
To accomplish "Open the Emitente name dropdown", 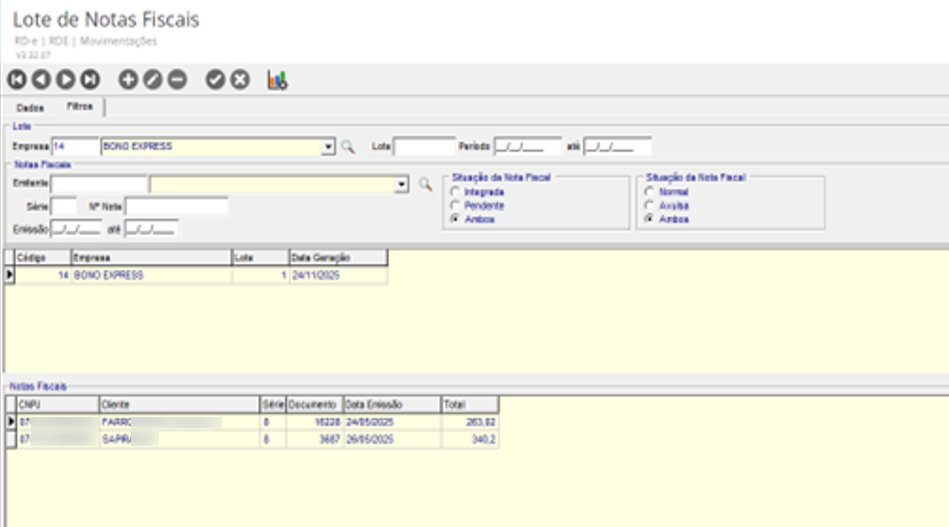I will (402, 185).
